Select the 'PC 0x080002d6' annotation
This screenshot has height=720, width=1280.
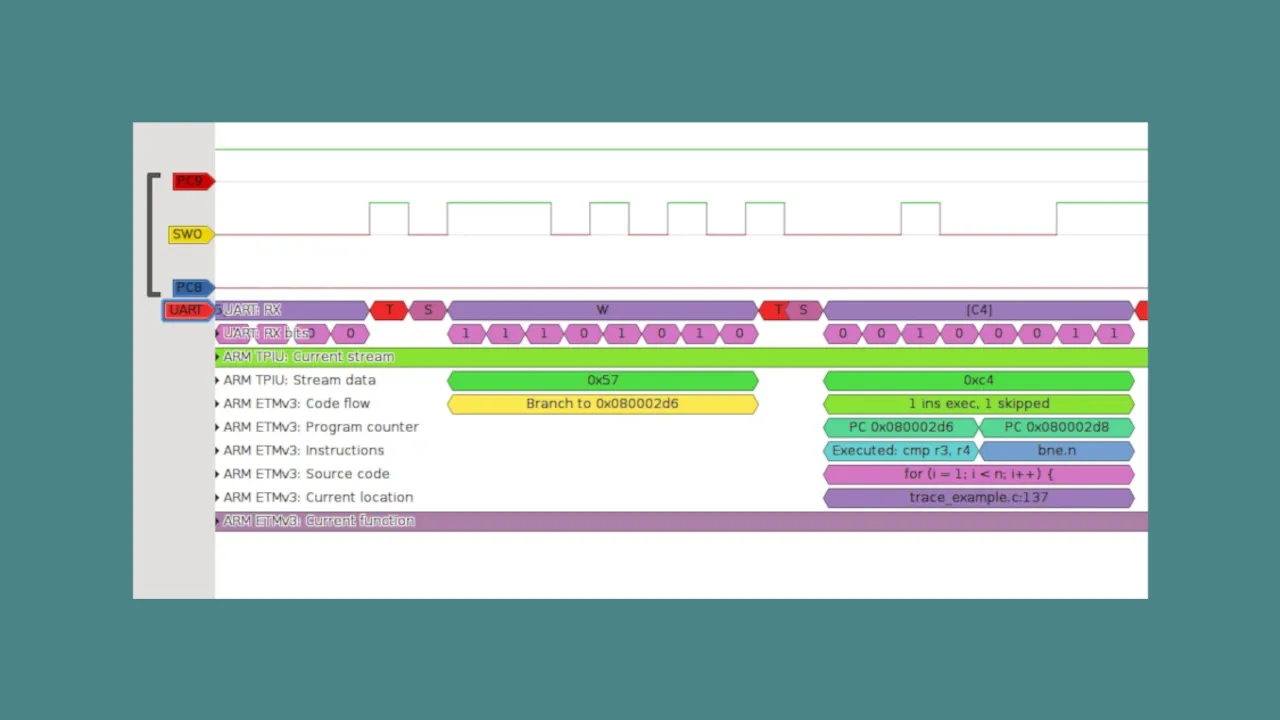pos(901,427)
